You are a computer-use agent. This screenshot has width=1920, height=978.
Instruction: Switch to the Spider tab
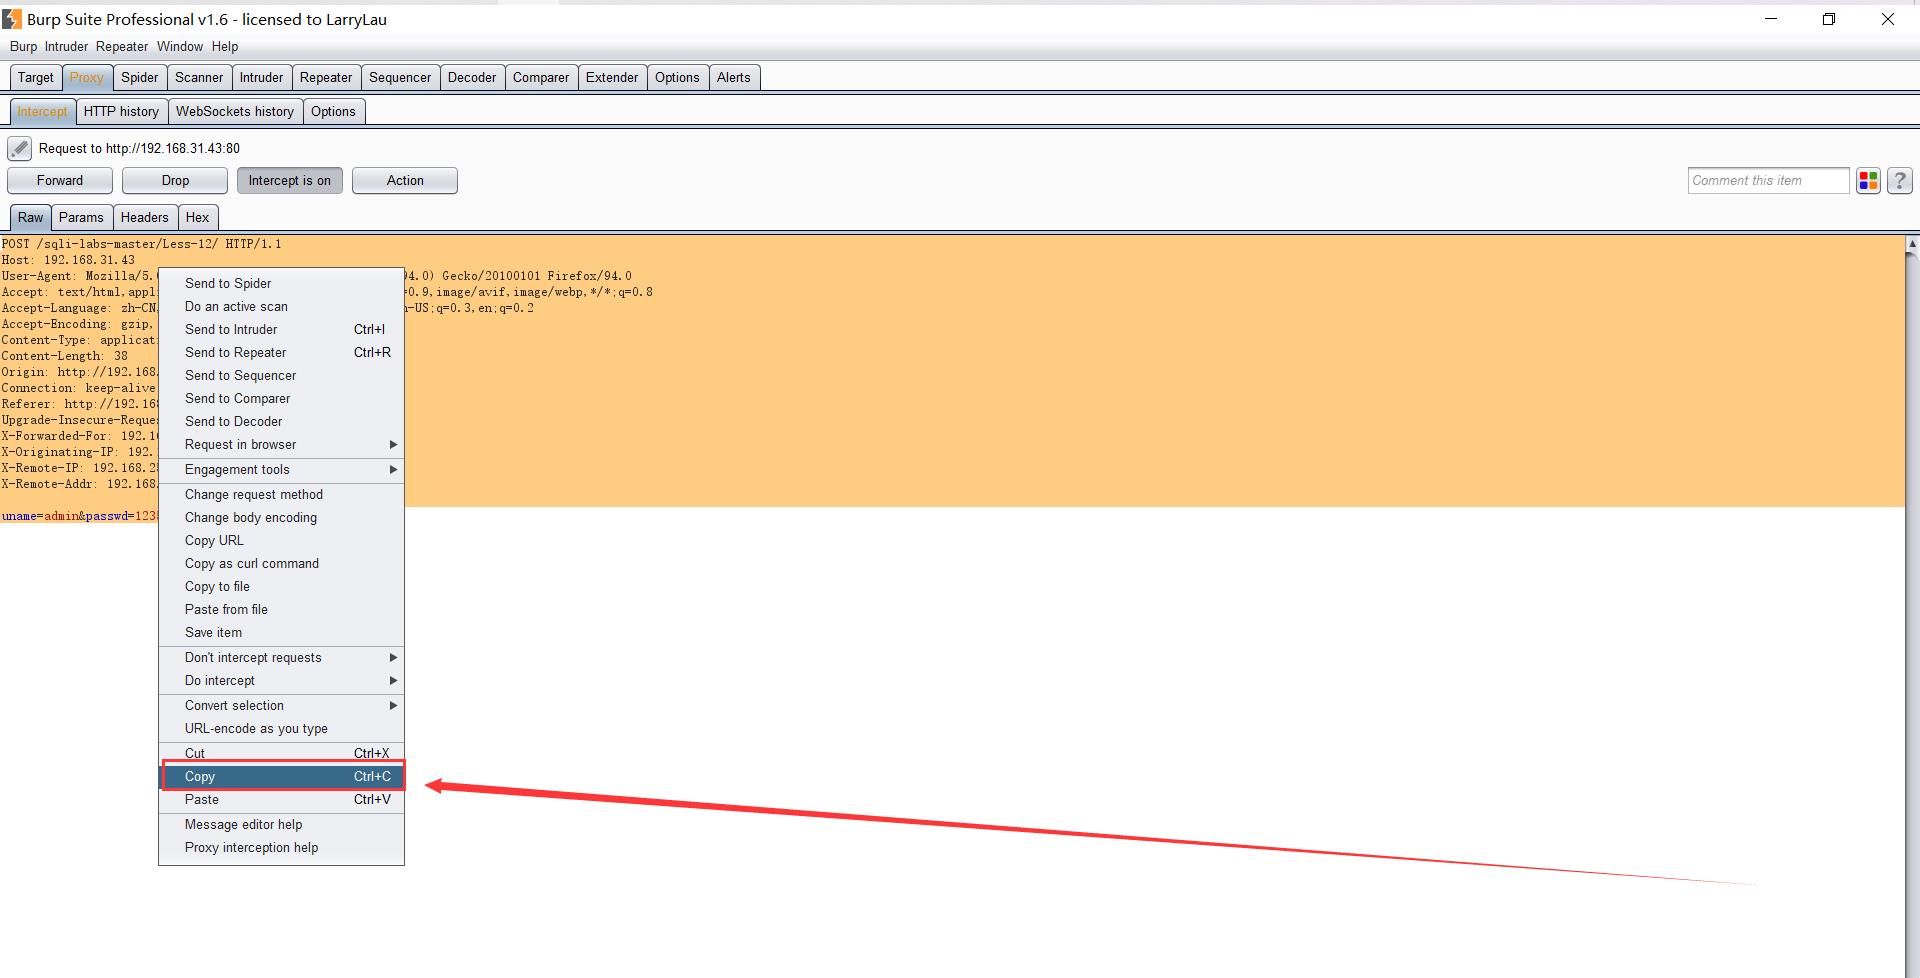click(140, 78)
